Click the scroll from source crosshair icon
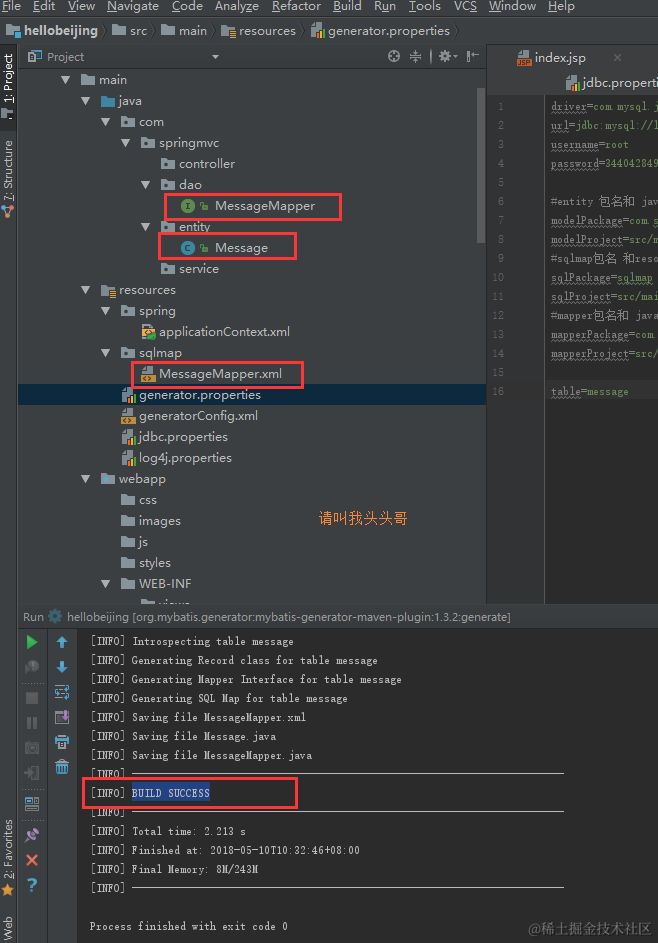 [394, 57]
